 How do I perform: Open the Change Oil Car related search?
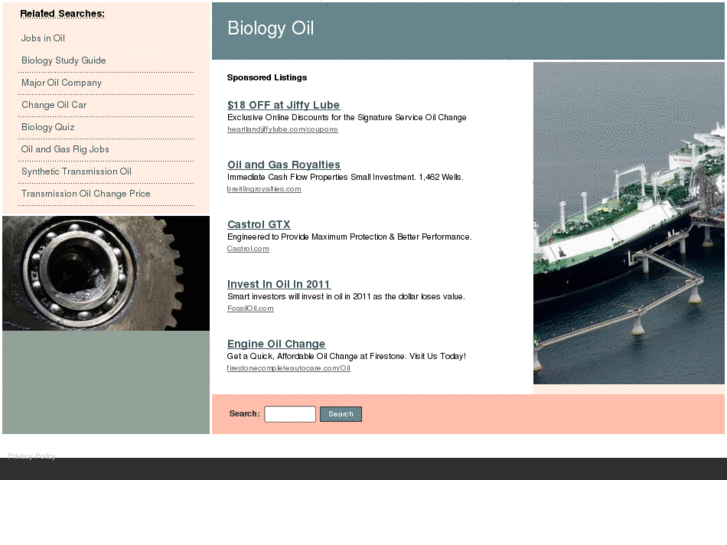point(54,105)
